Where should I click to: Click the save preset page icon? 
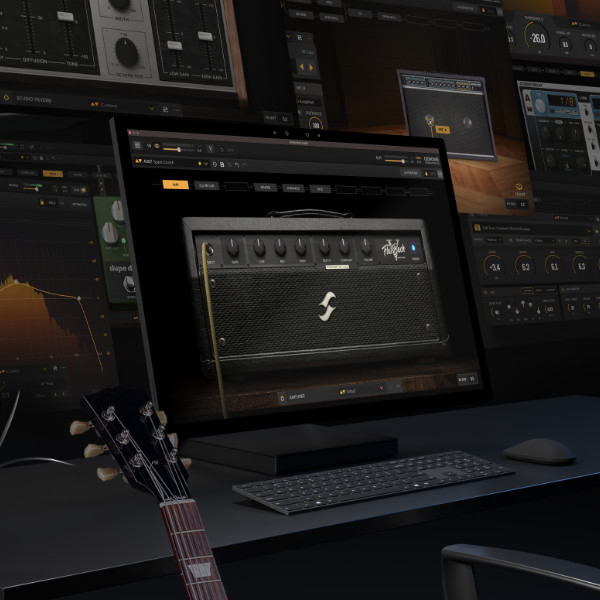tap(222, 164)
